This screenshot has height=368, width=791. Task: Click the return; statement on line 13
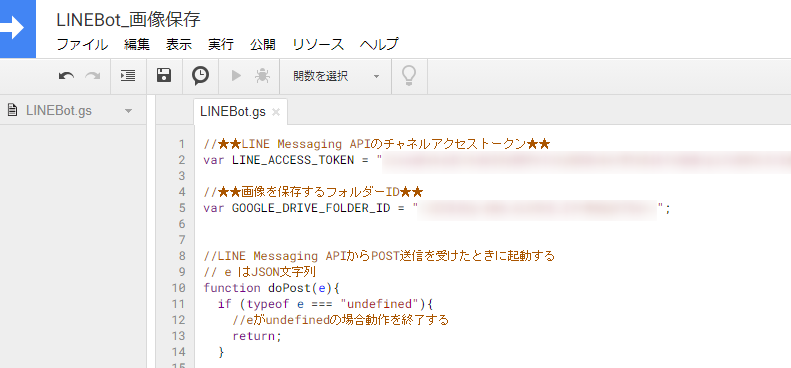(257, 336)
